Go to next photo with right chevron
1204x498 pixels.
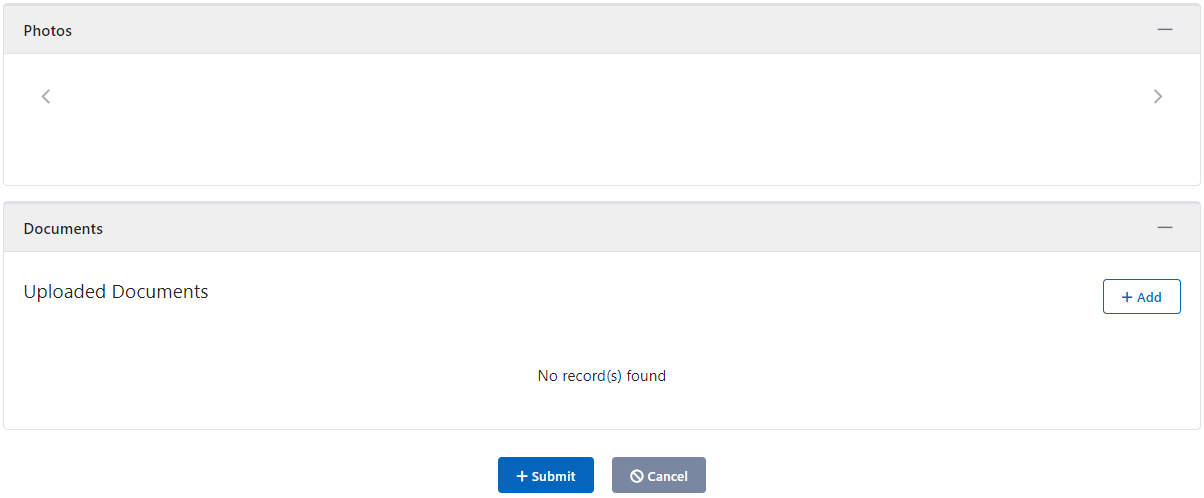(1158, 96)
